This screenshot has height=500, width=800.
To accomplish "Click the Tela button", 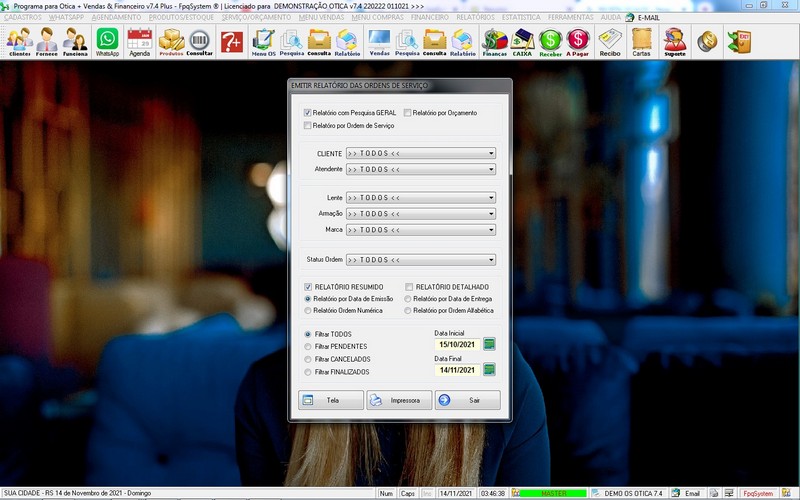I will tap(331, 400).
